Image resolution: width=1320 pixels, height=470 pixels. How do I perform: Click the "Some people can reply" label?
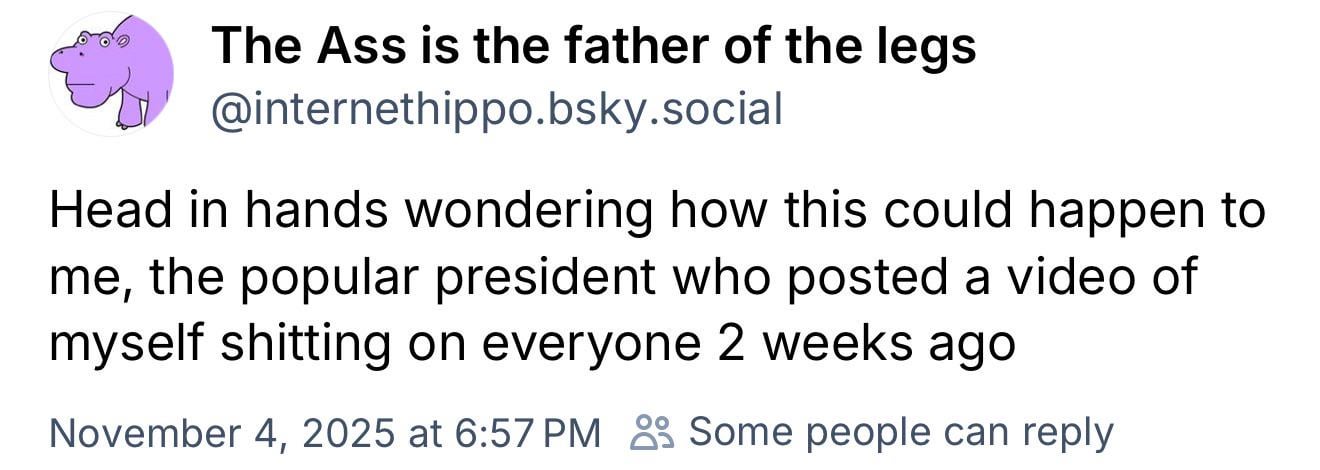click(900, 433)
